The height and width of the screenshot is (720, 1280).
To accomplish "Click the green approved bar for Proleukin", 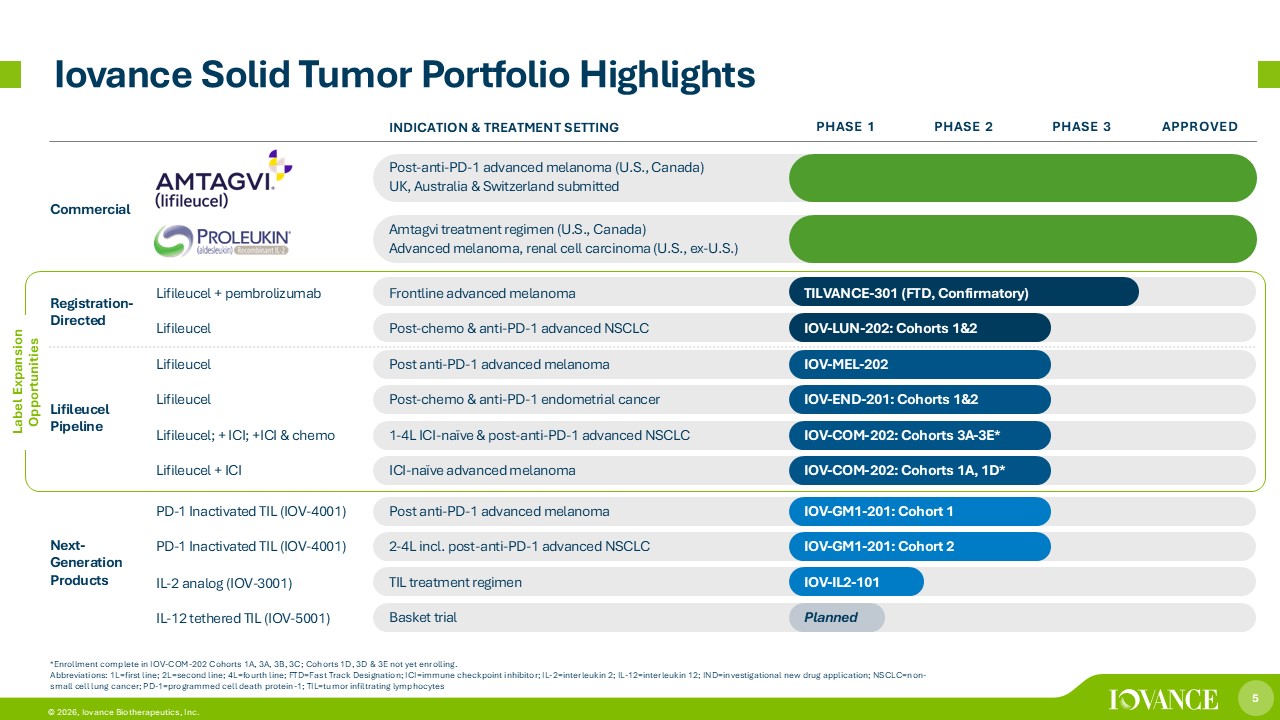I will coord(1022,239).
